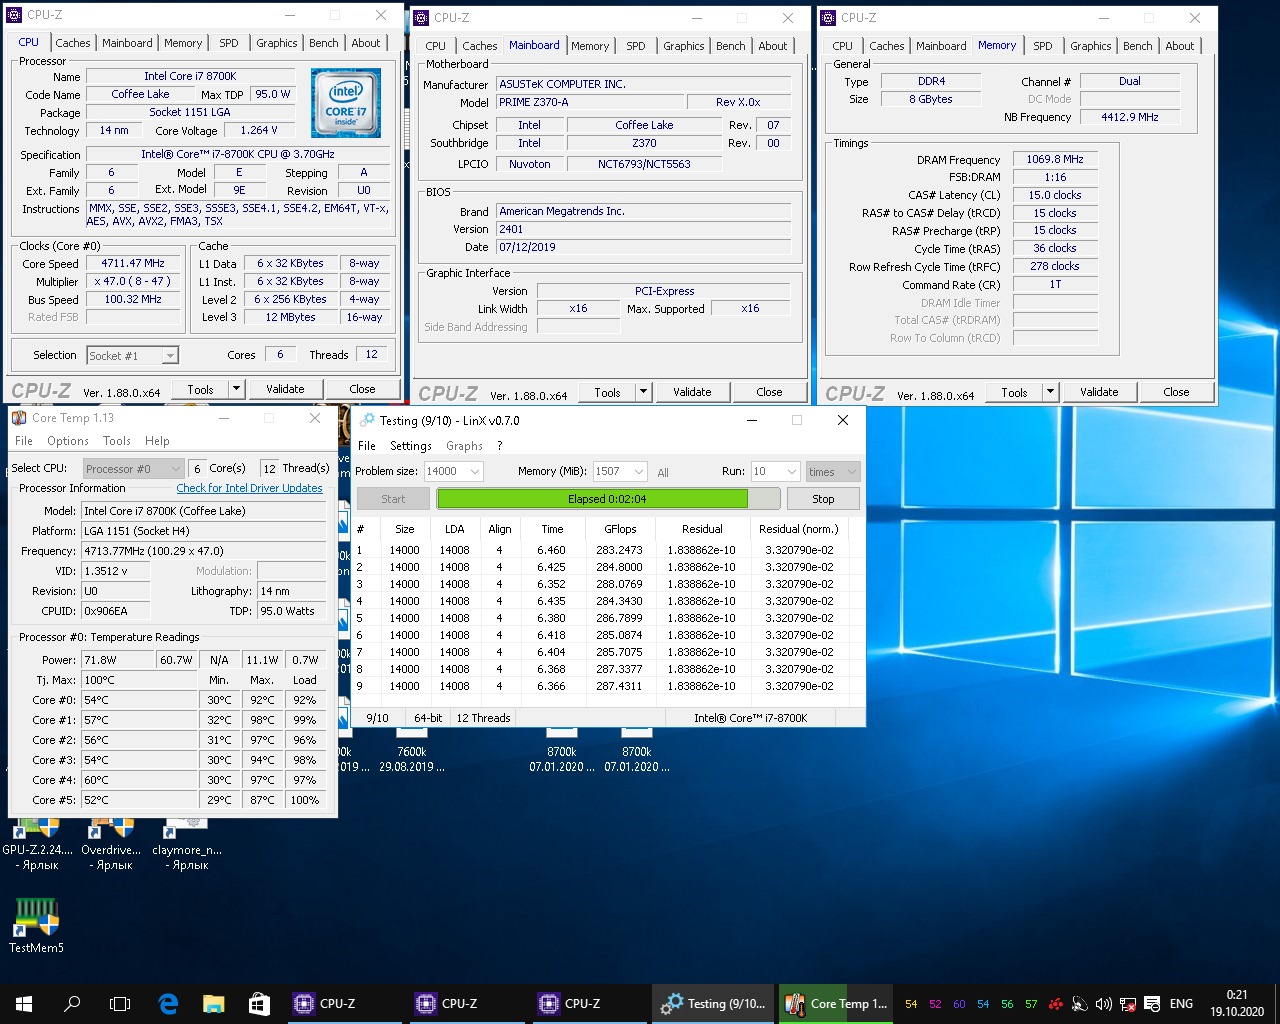Click the green 56 temperature tray icon

click(x=1007, y=1004)
